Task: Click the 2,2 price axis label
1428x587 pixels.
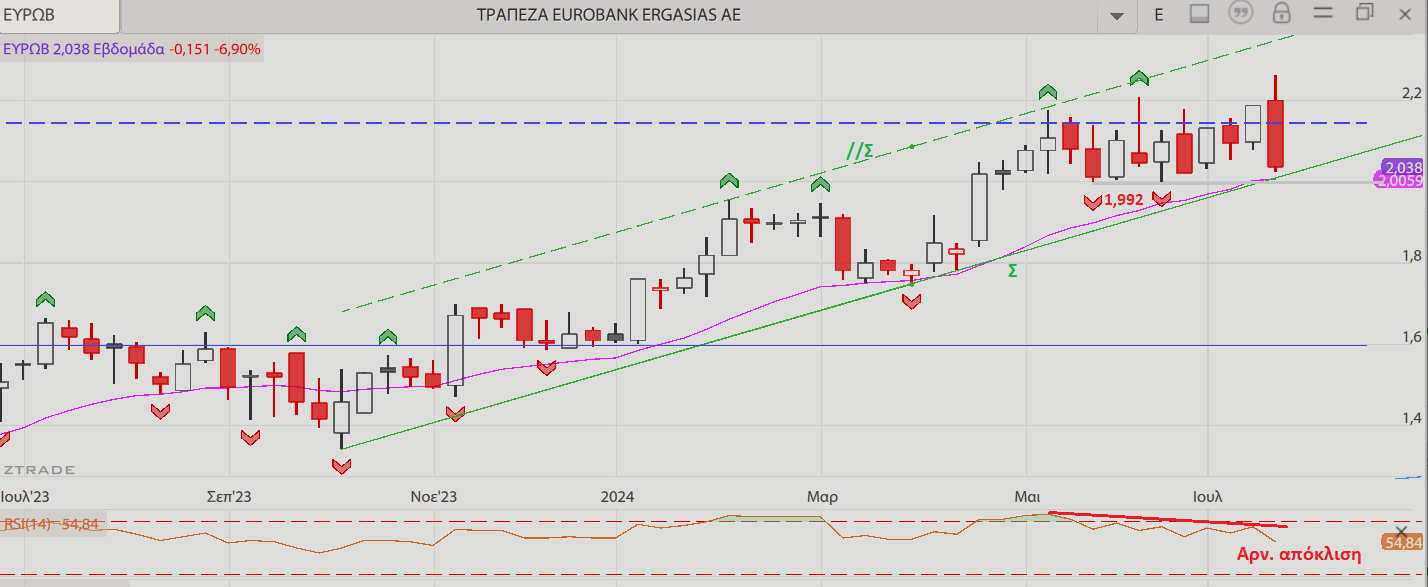Action: pyautogui.click(x=1412, y=94)
